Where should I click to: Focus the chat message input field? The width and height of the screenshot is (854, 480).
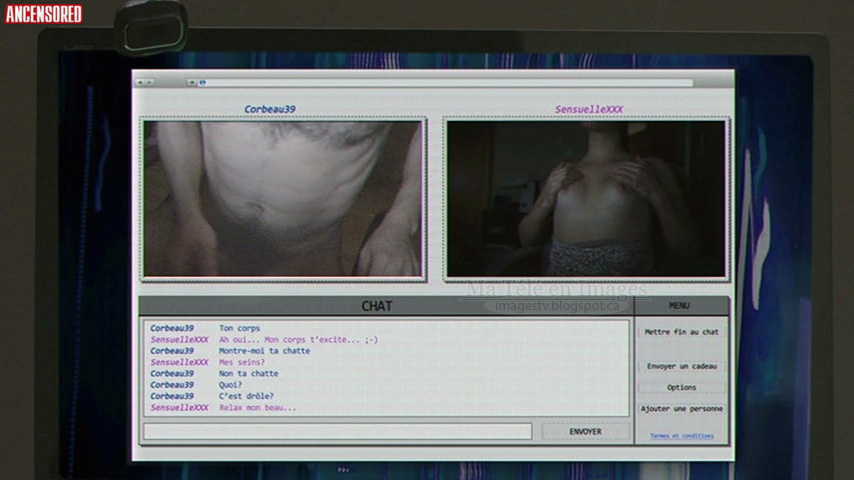[337, 431]
